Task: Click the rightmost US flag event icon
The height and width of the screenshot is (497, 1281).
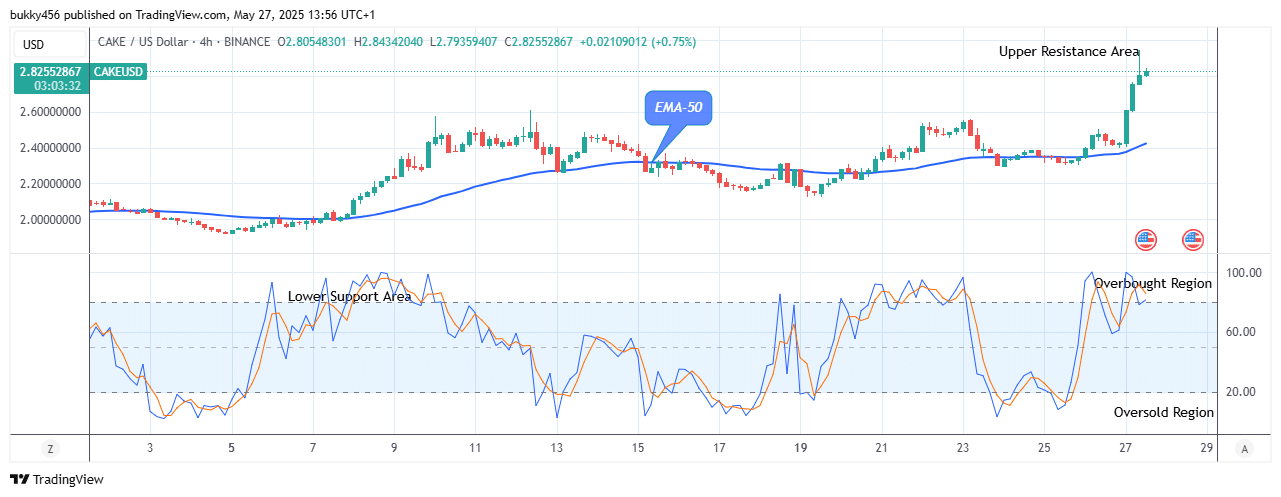Action: pos(1193,239)
